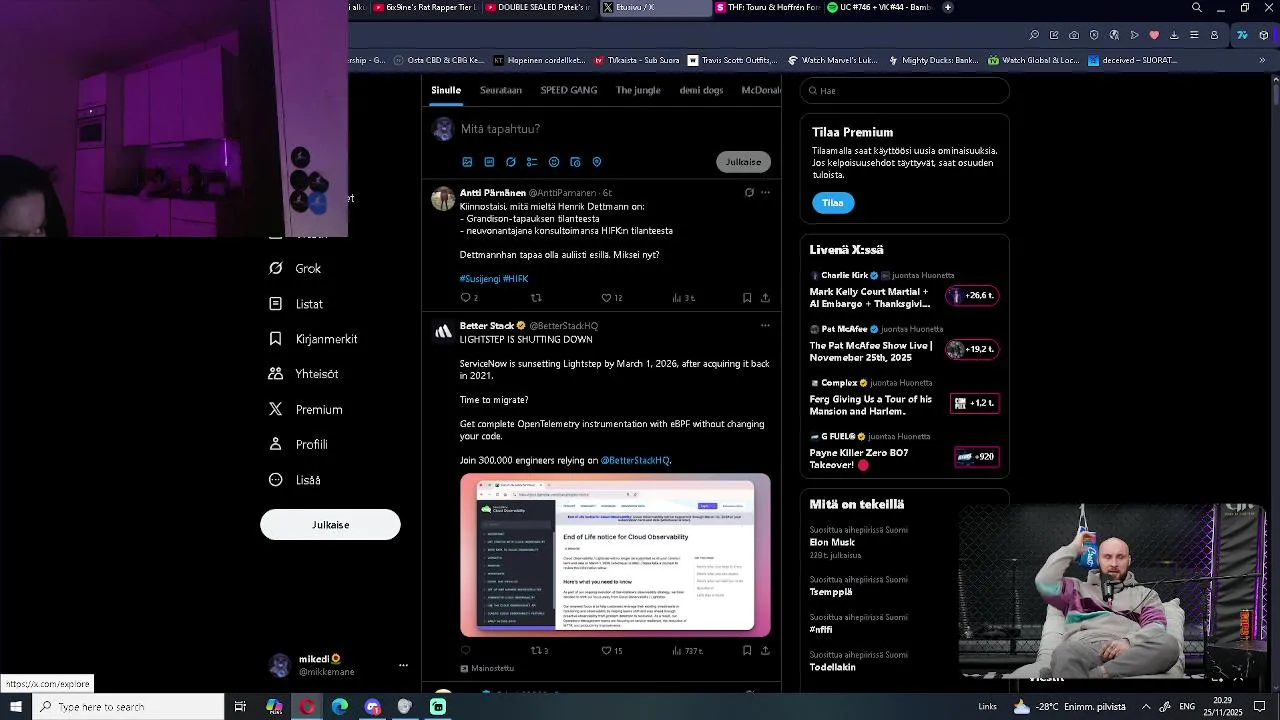Open the weather widget in taskbar
Image resolution: width=1280 pixels, height=720 pixels.
coord(1068,707)
